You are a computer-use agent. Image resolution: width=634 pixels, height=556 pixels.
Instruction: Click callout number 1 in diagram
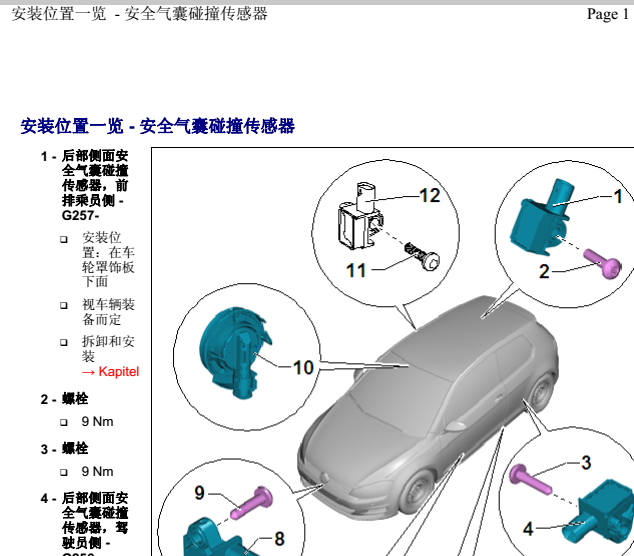pyautogui.click(x=618, y=197)
